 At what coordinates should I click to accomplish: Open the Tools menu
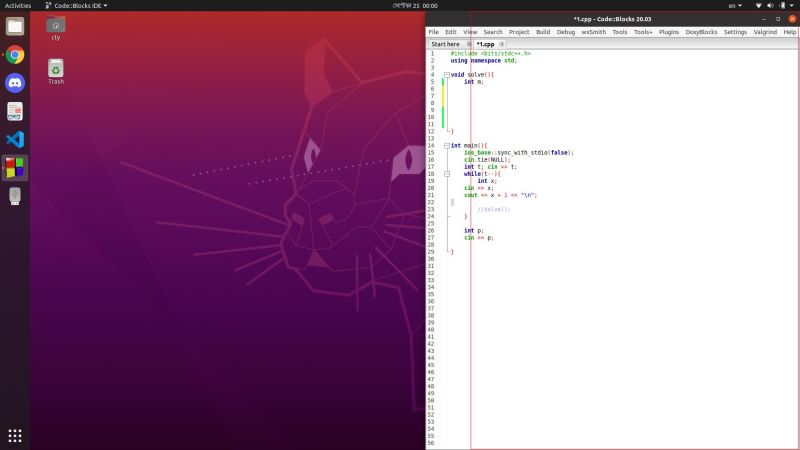[x=619, y=32]
